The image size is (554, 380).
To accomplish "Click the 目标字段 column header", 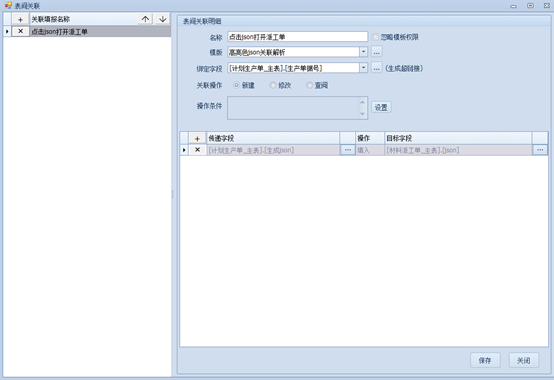I will 458,138.
